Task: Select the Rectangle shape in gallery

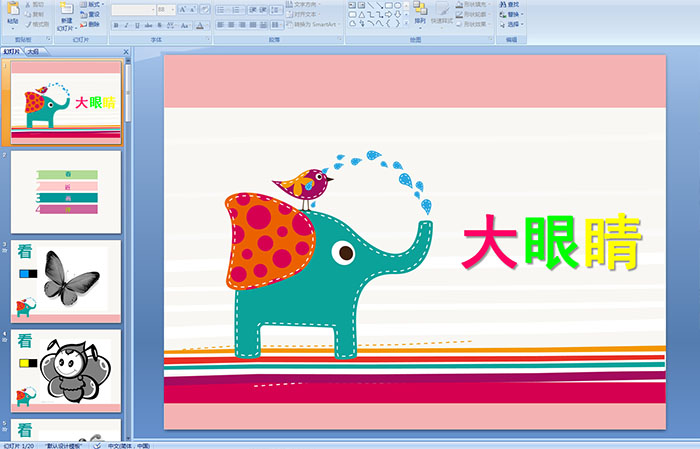Action: click(x=389, y=5)
